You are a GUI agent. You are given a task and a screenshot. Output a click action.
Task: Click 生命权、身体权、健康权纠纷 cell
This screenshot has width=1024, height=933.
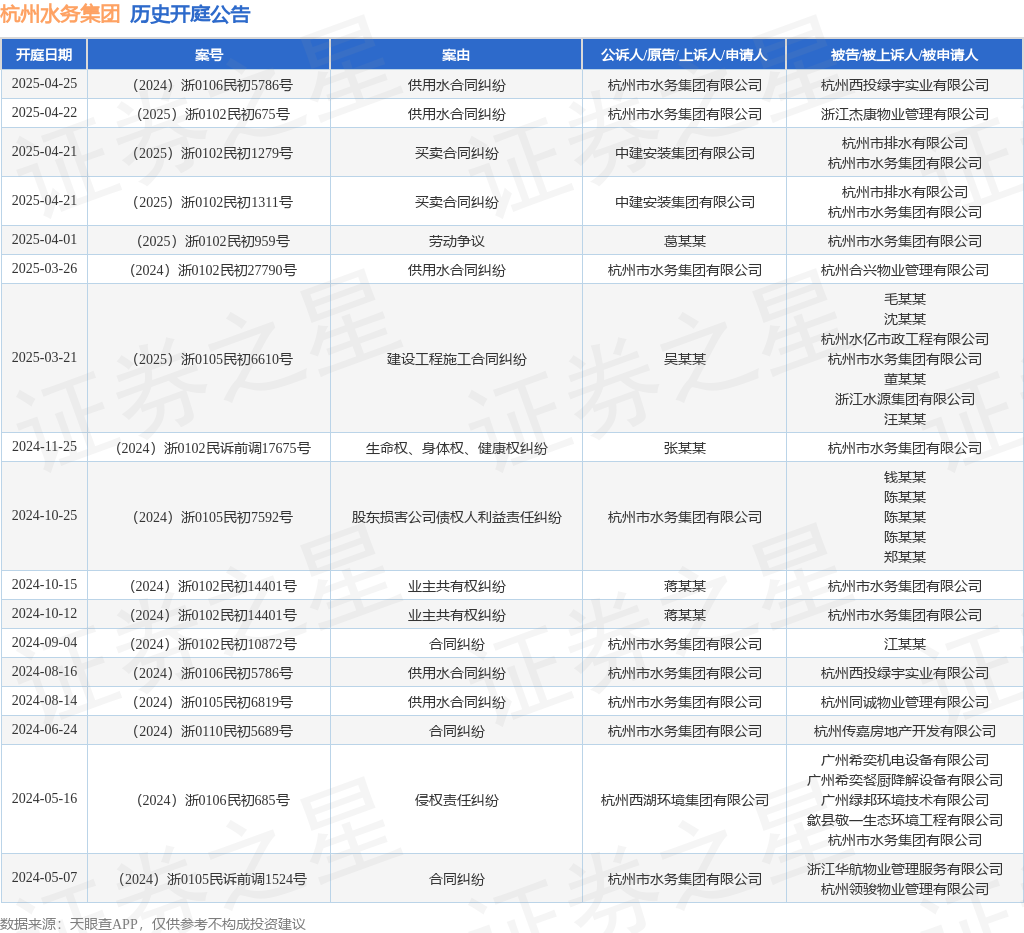456,449
